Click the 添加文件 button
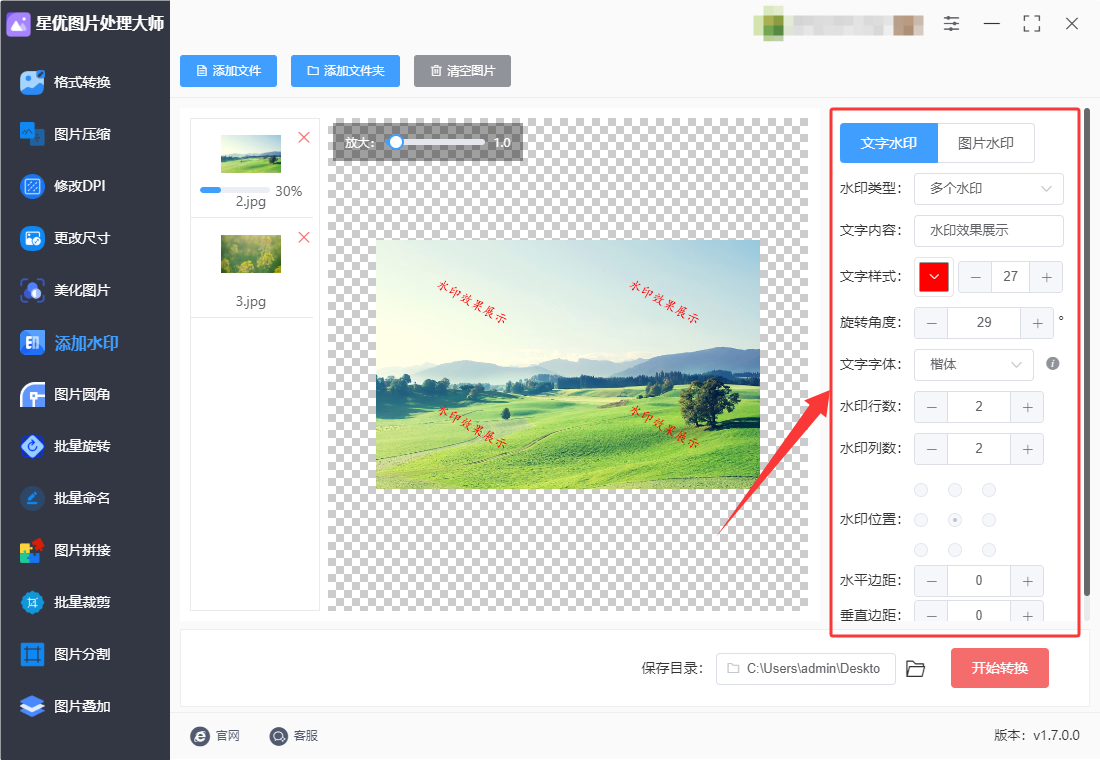The width and height of the screenshot is (1100, 760). [x=228, y=71]
